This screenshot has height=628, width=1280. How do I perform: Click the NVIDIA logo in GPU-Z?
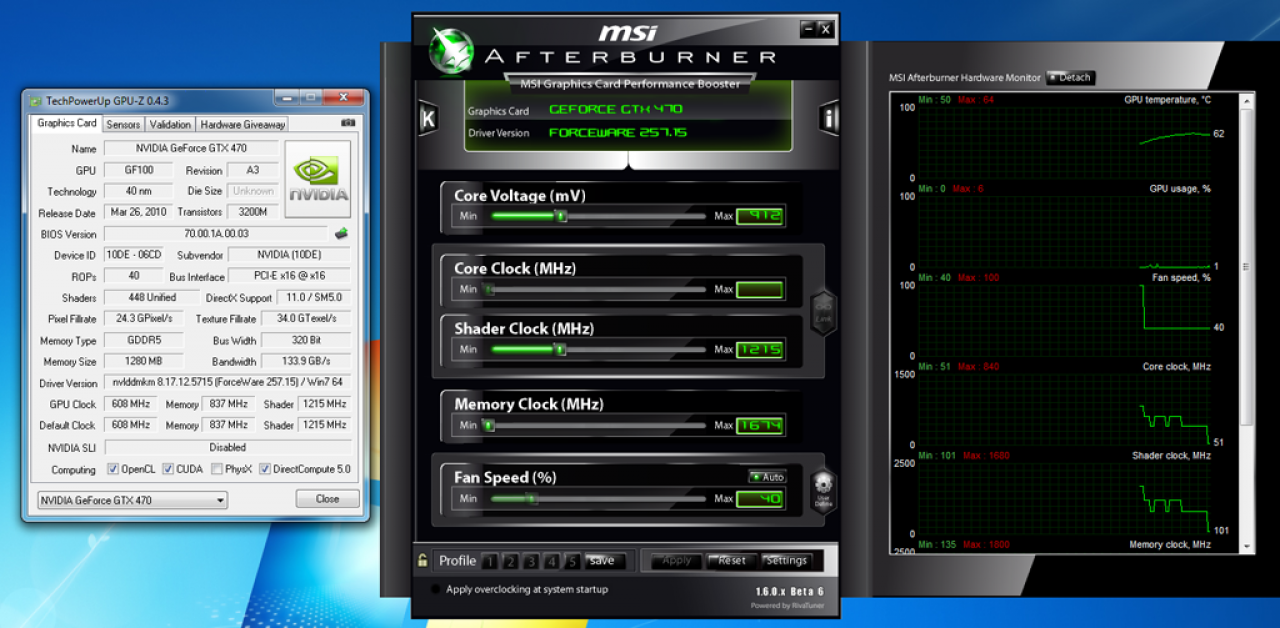pyautogui.click(x=318, y=179)
